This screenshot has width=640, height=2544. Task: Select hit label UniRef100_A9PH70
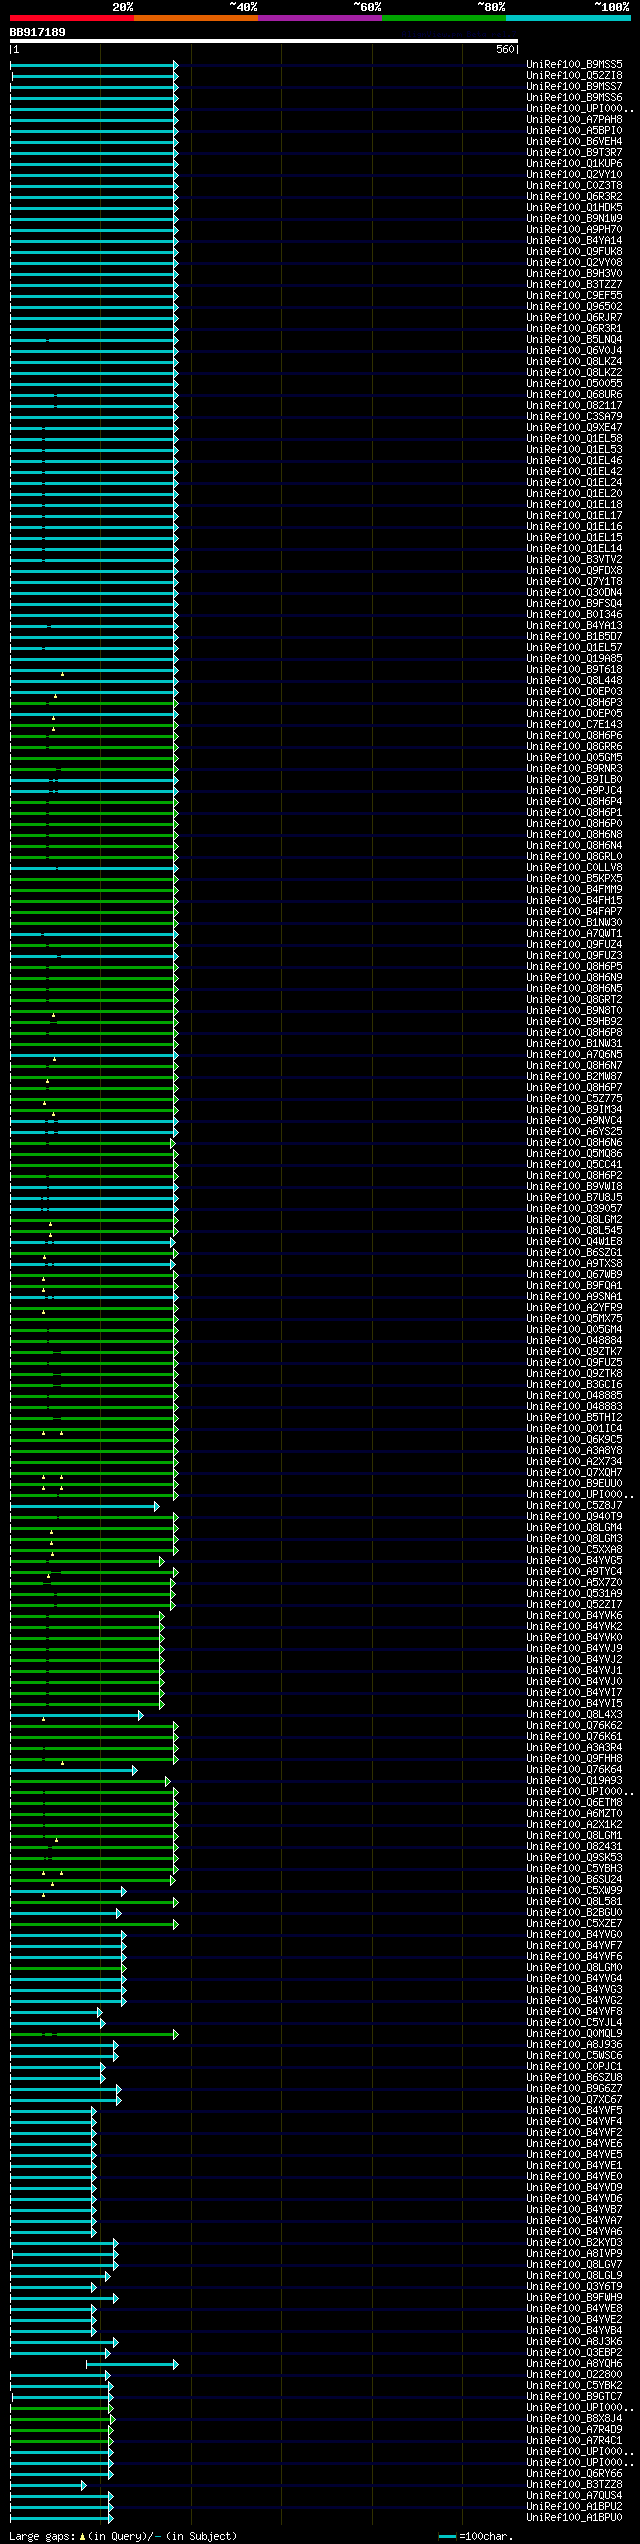coord(574,230)
